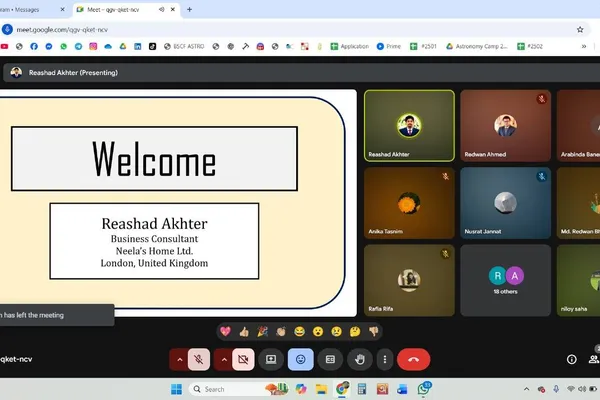
Task: Toggle the microphone mute button
Action: point(199,359)
